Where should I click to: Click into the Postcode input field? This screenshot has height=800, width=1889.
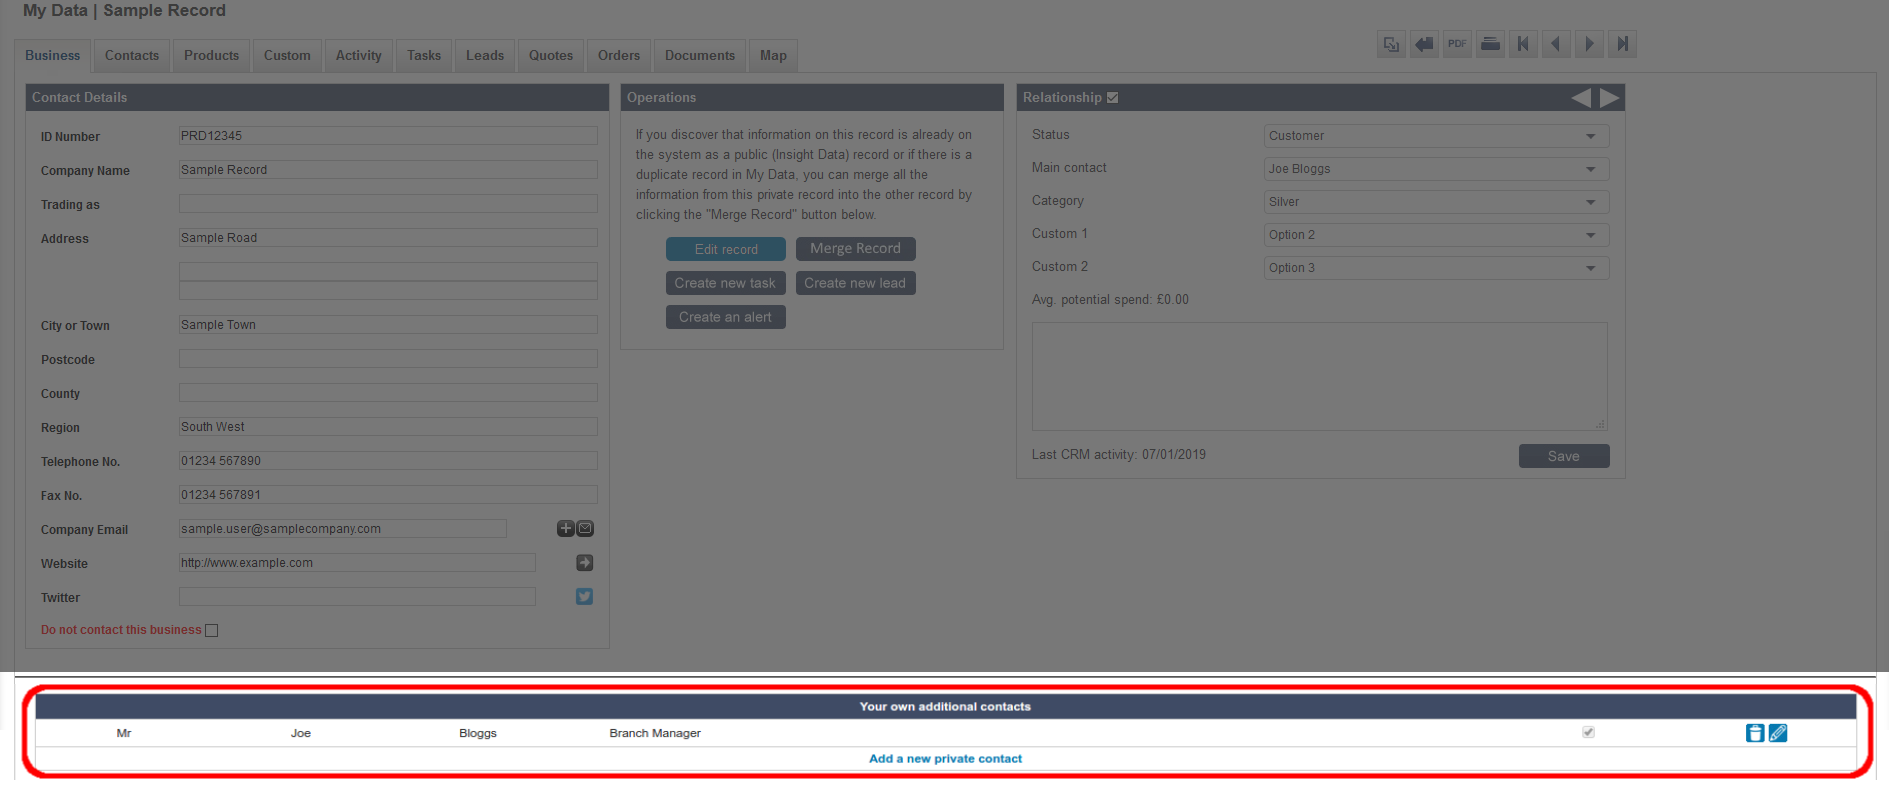coord(388,359)
